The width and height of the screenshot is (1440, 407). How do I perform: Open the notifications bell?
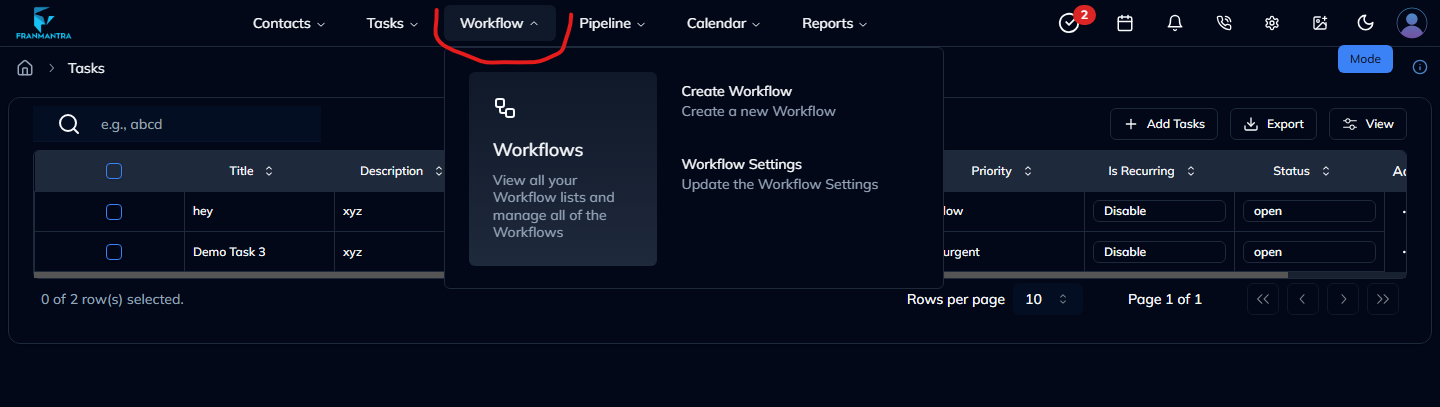(1175, 23)
